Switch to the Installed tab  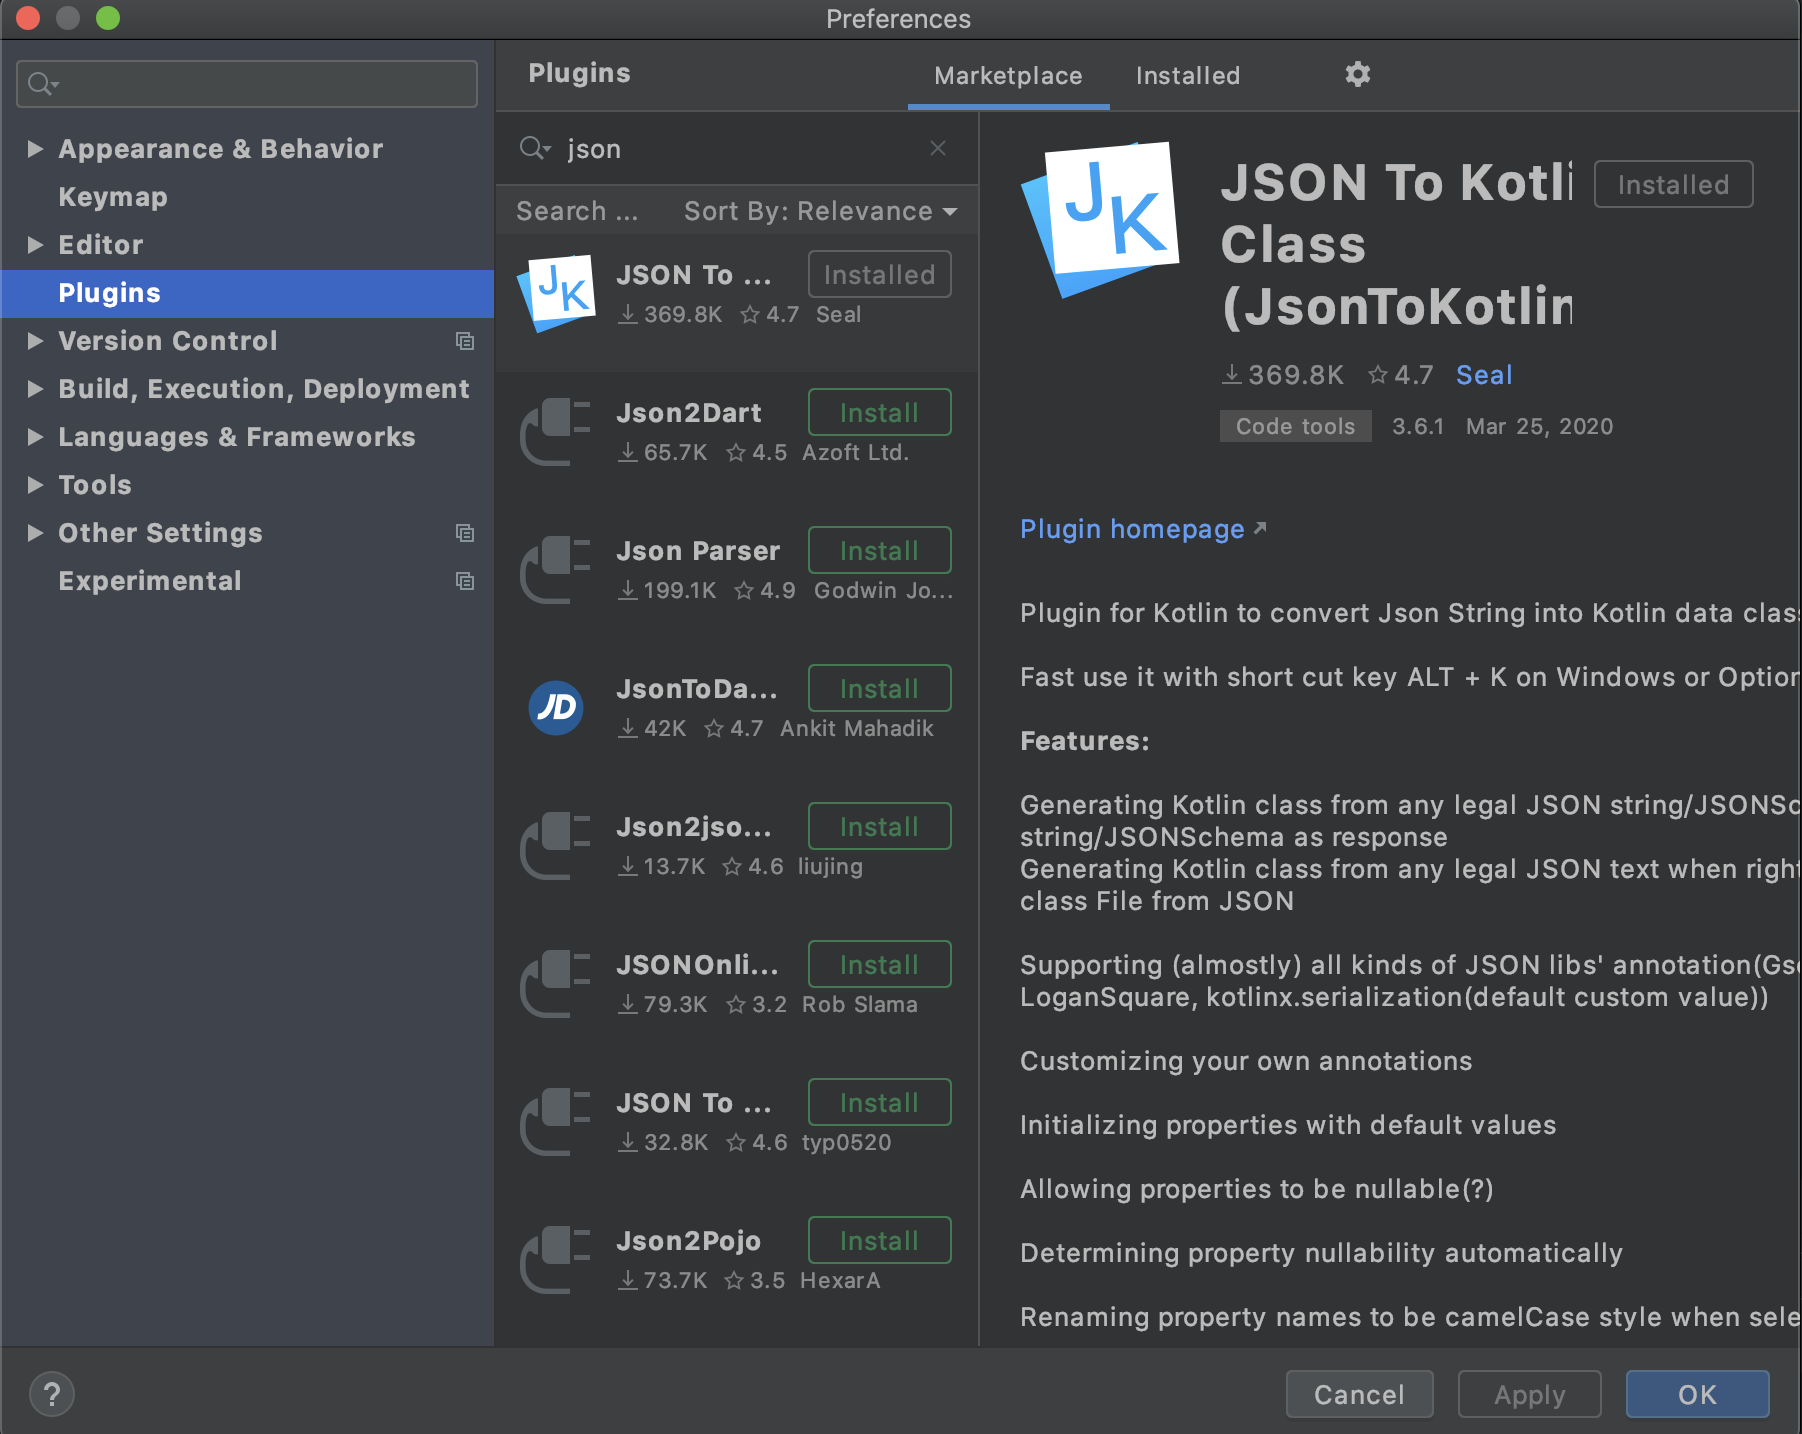coord(1188,76)
